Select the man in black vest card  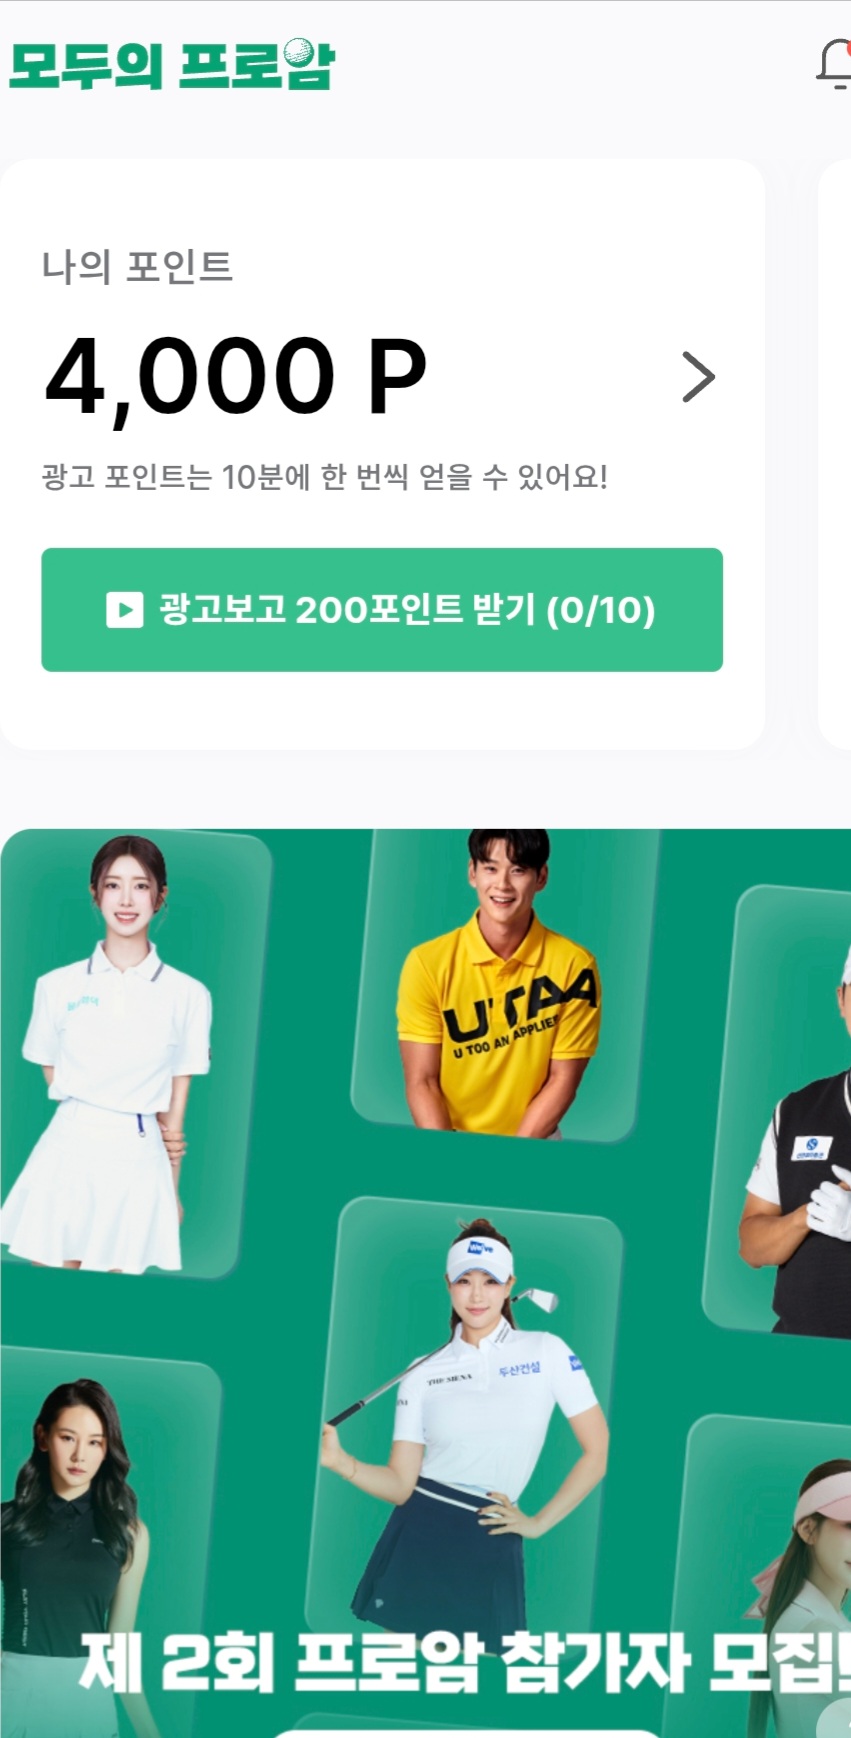click(779, 1110)
